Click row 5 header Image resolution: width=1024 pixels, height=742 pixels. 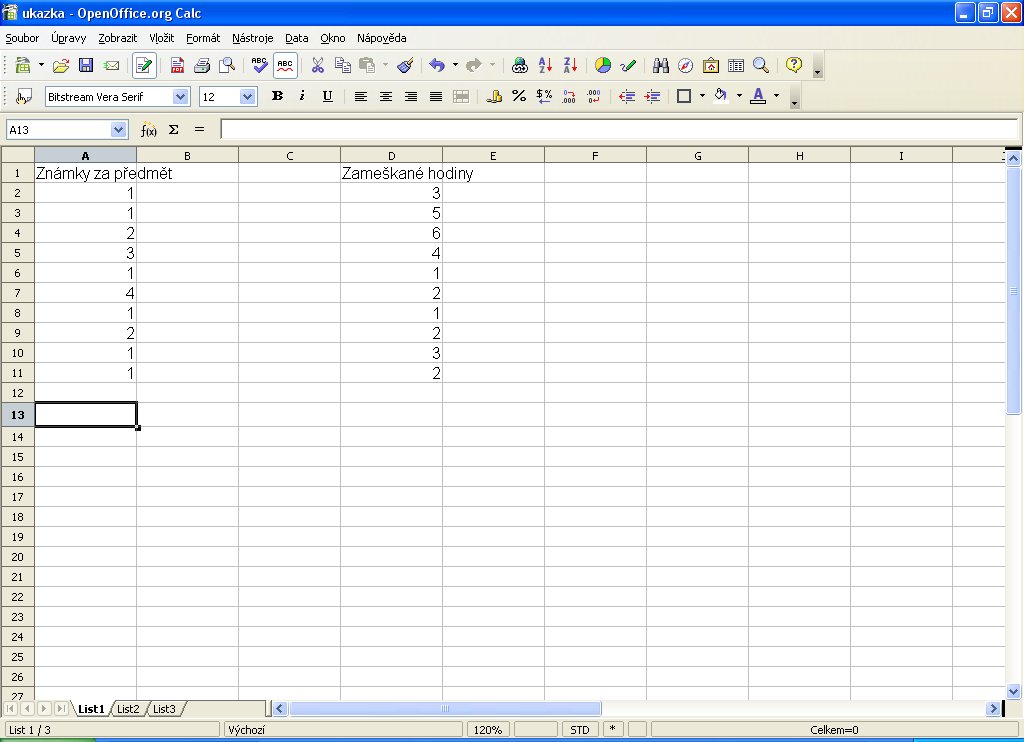click(18, 253)
